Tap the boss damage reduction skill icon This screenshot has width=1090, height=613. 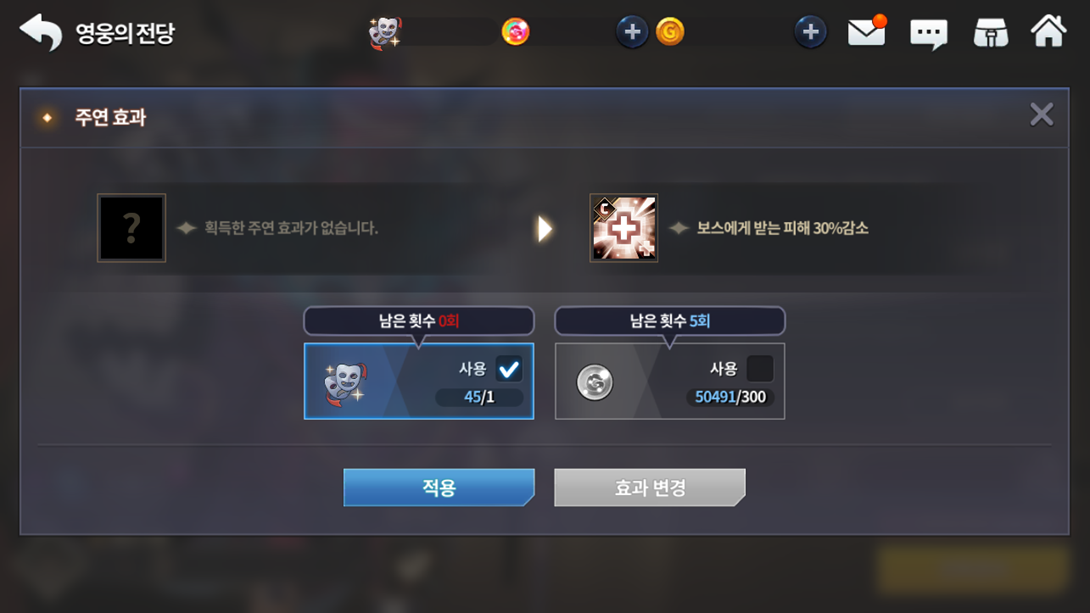click(624, 228)
